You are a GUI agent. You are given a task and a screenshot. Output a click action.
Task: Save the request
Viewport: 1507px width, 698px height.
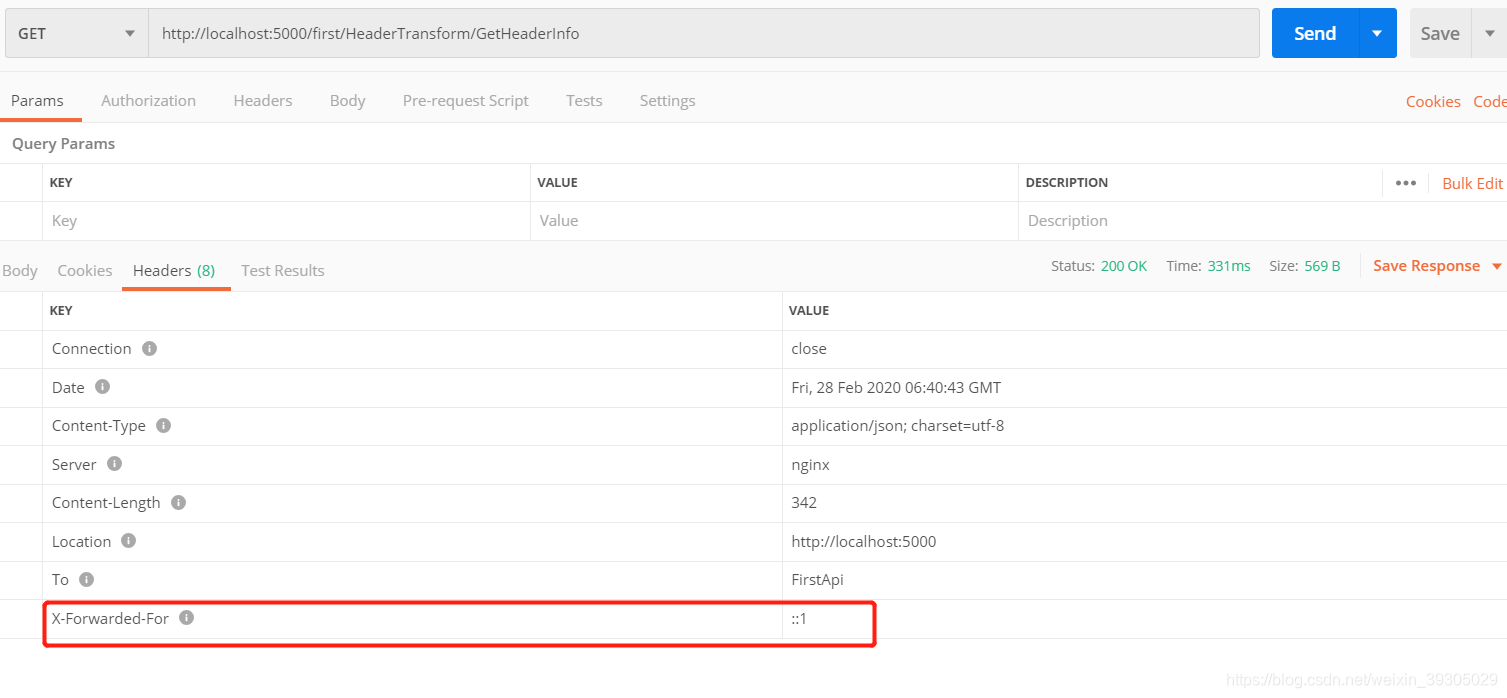pos(1440,33)
